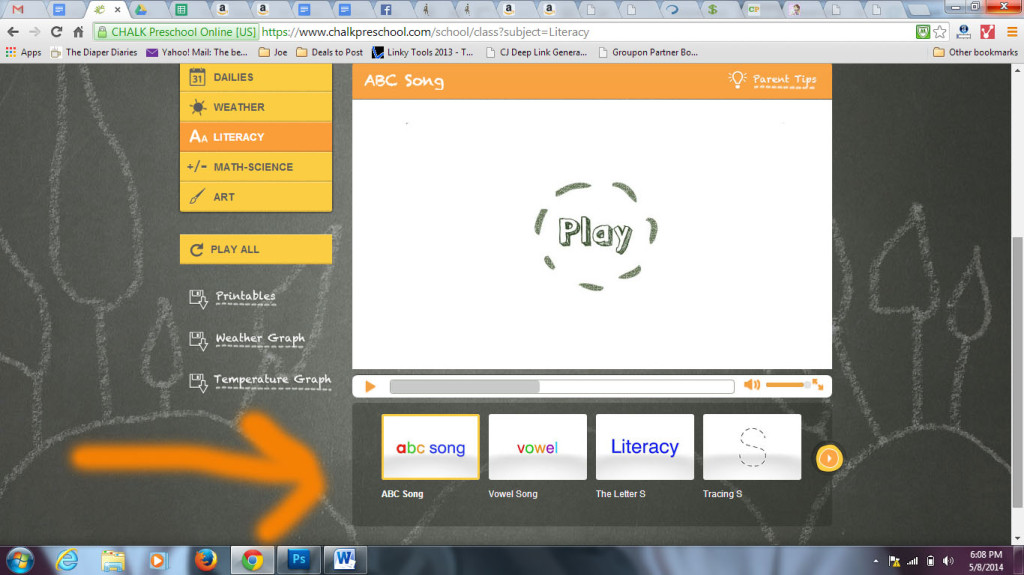The height and width of the screenshot is (575, 1024).
Task: Adjust the orange volume slider
Action: [786, 385]
